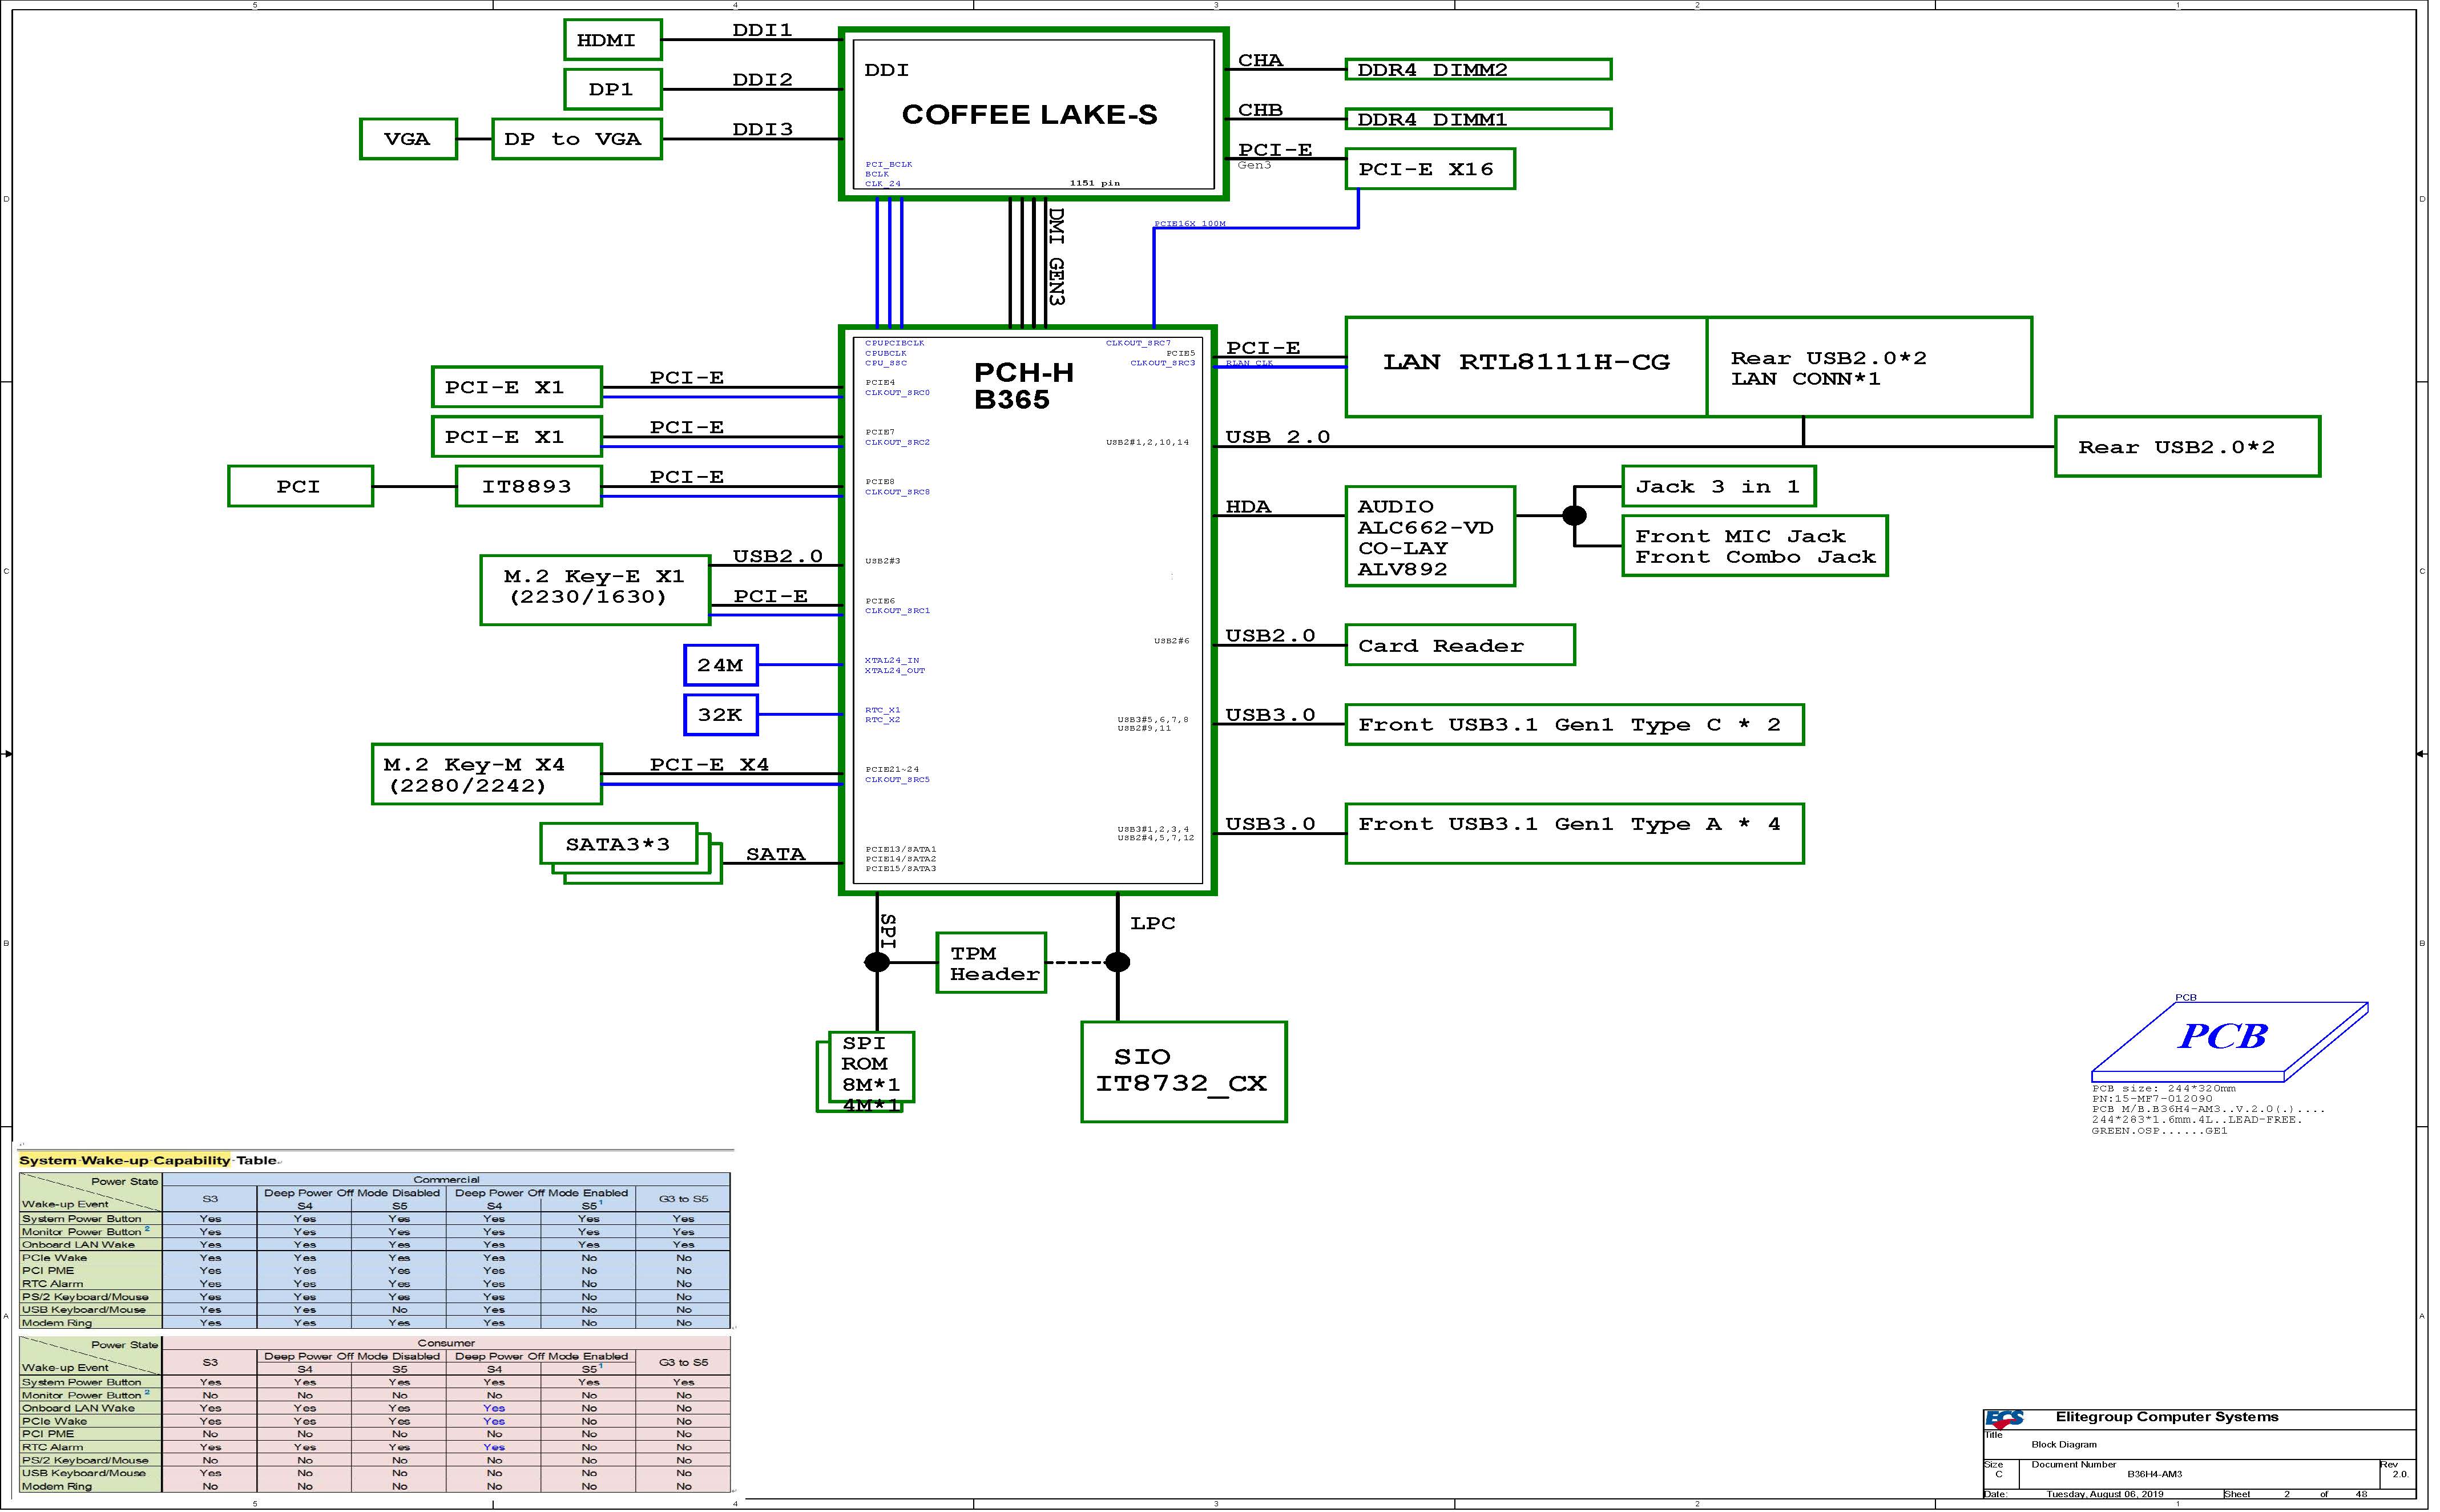
Task: Click the SATA3*3 stacked block
Action: pyautogui.click(x=618, y=845)
